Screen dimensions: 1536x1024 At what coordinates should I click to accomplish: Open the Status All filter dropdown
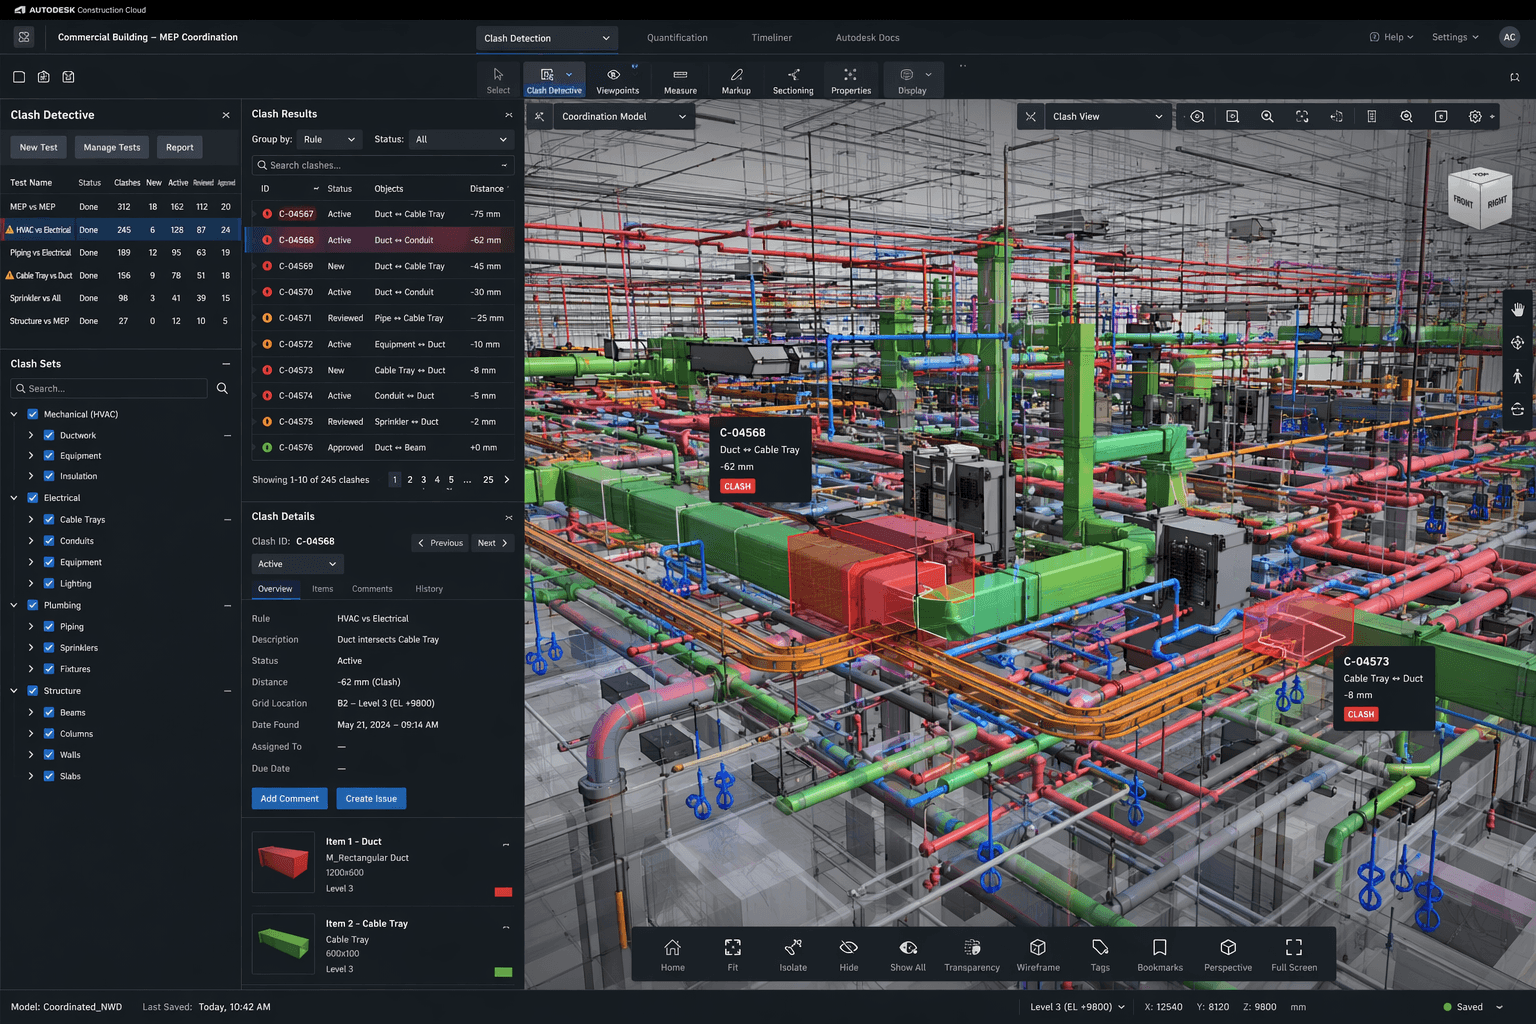[461, 140]
